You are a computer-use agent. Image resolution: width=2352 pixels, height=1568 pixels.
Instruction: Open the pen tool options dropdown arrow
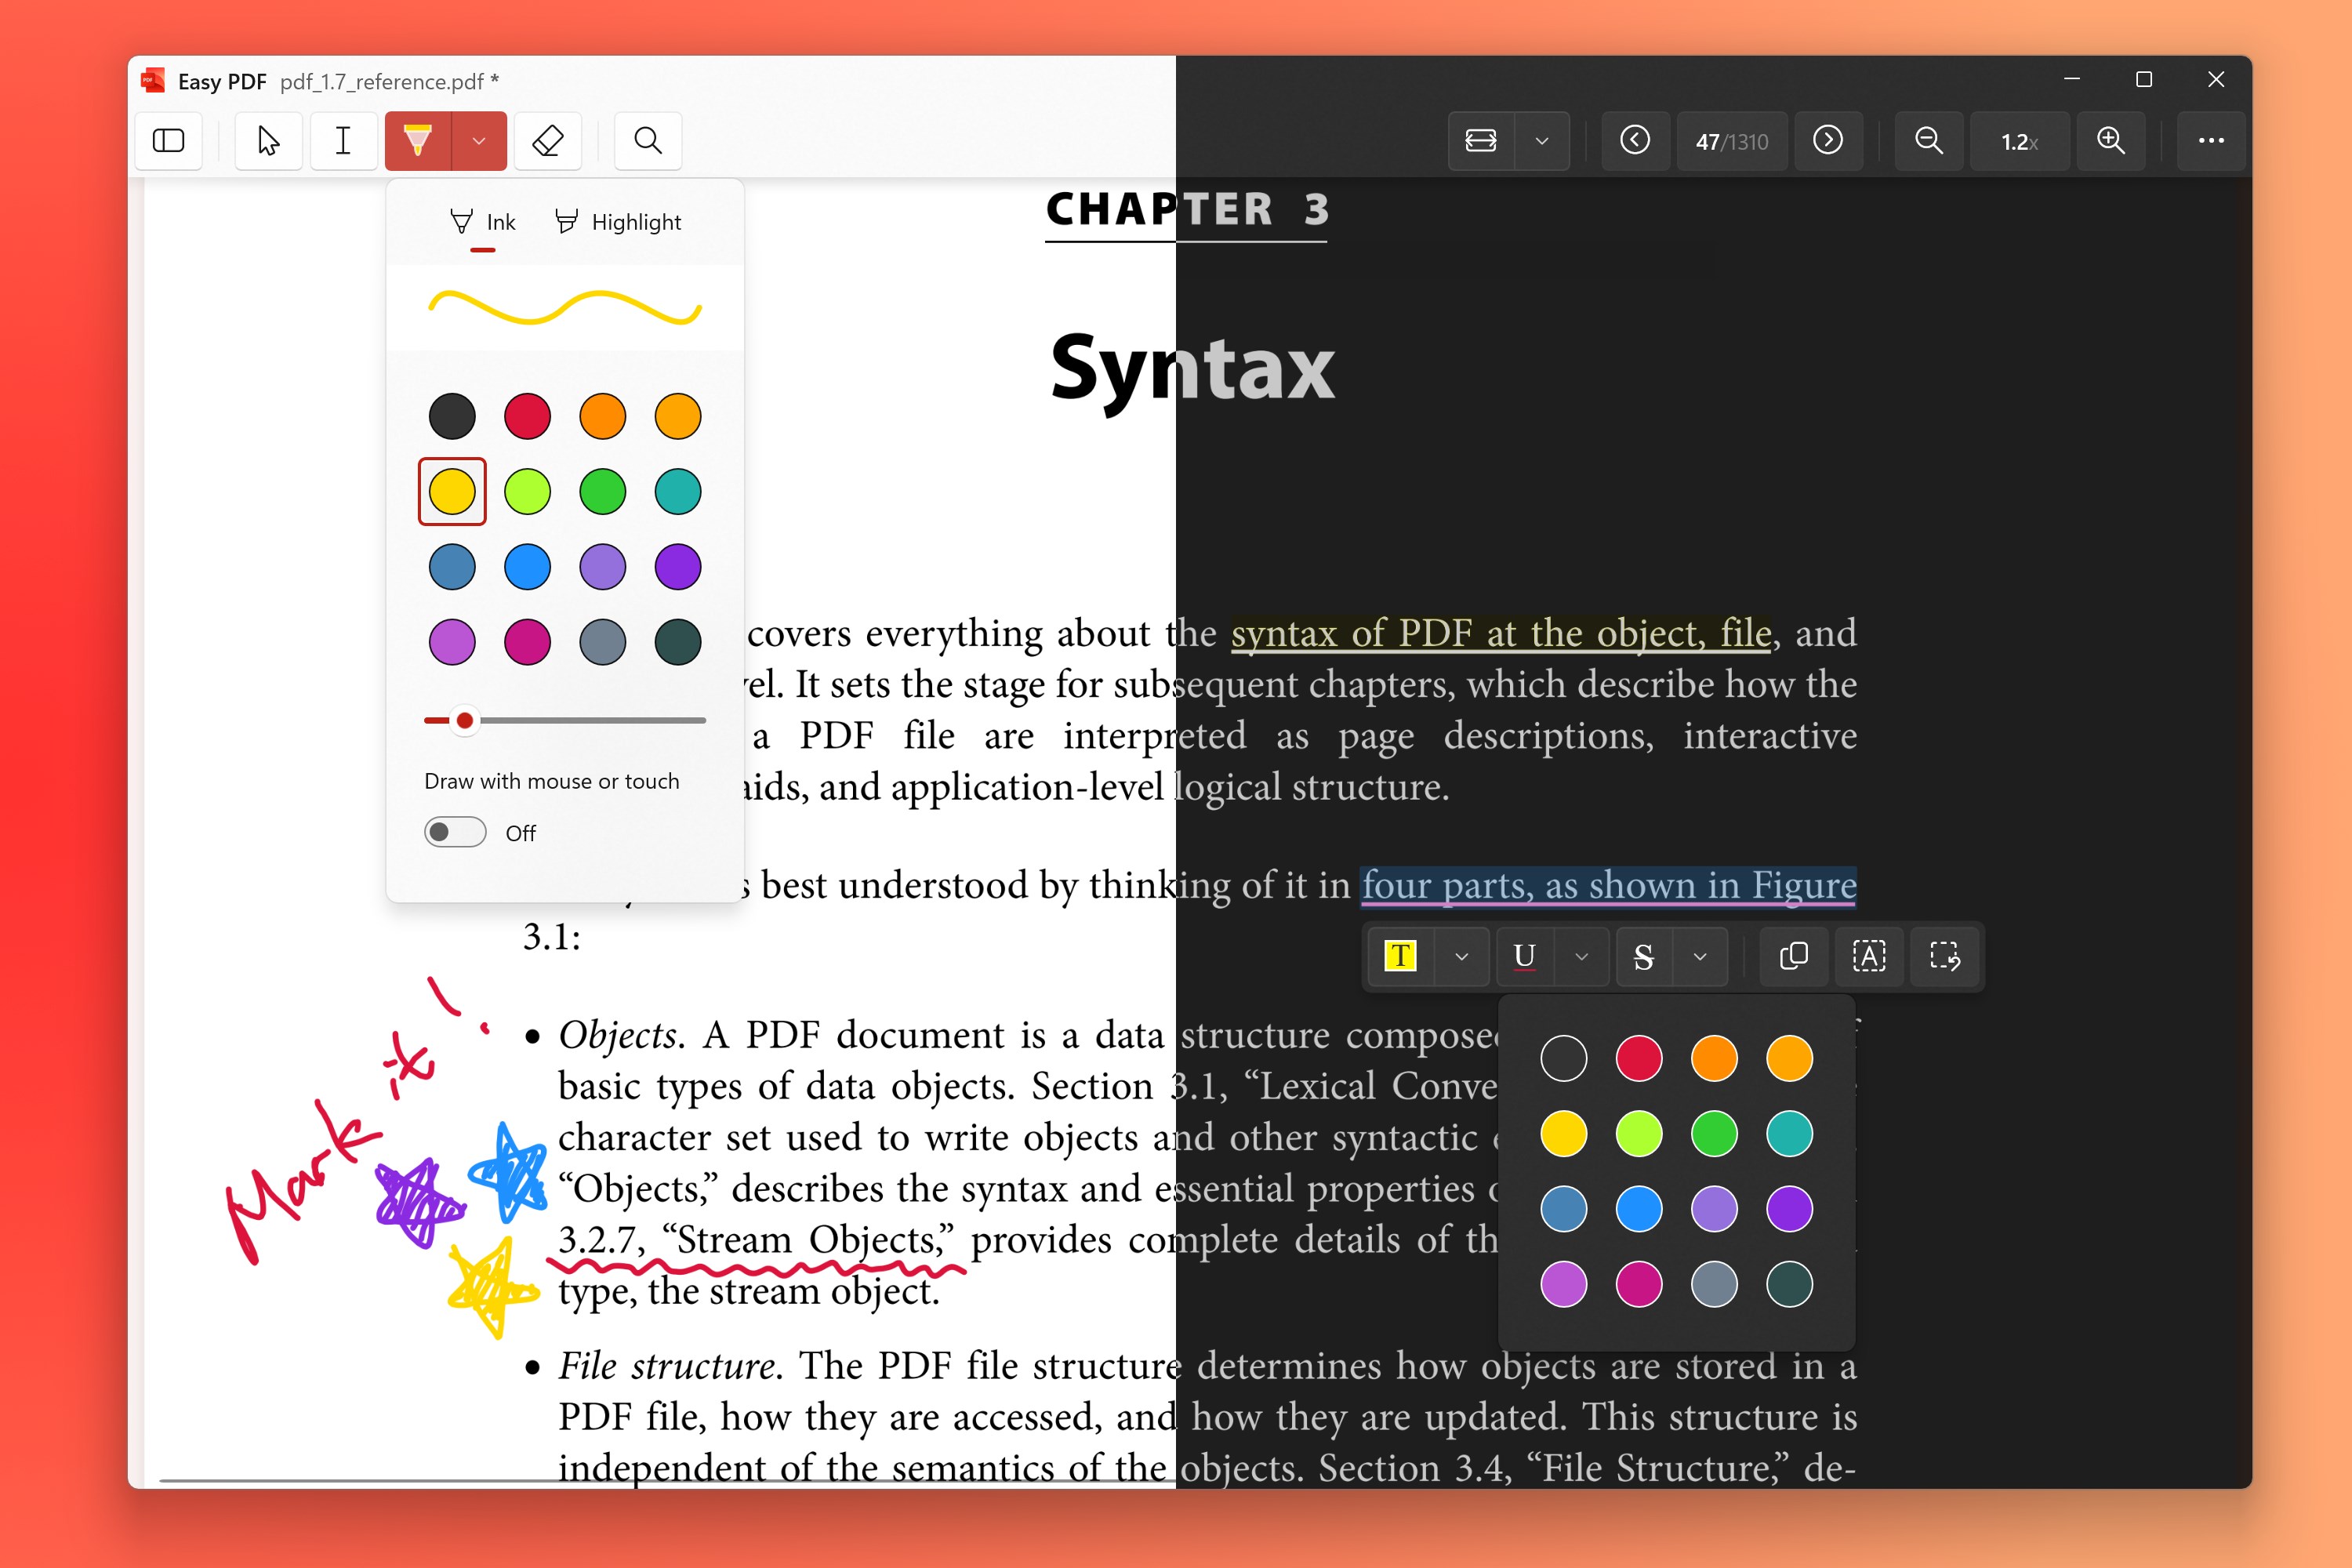tap(479, 141)
